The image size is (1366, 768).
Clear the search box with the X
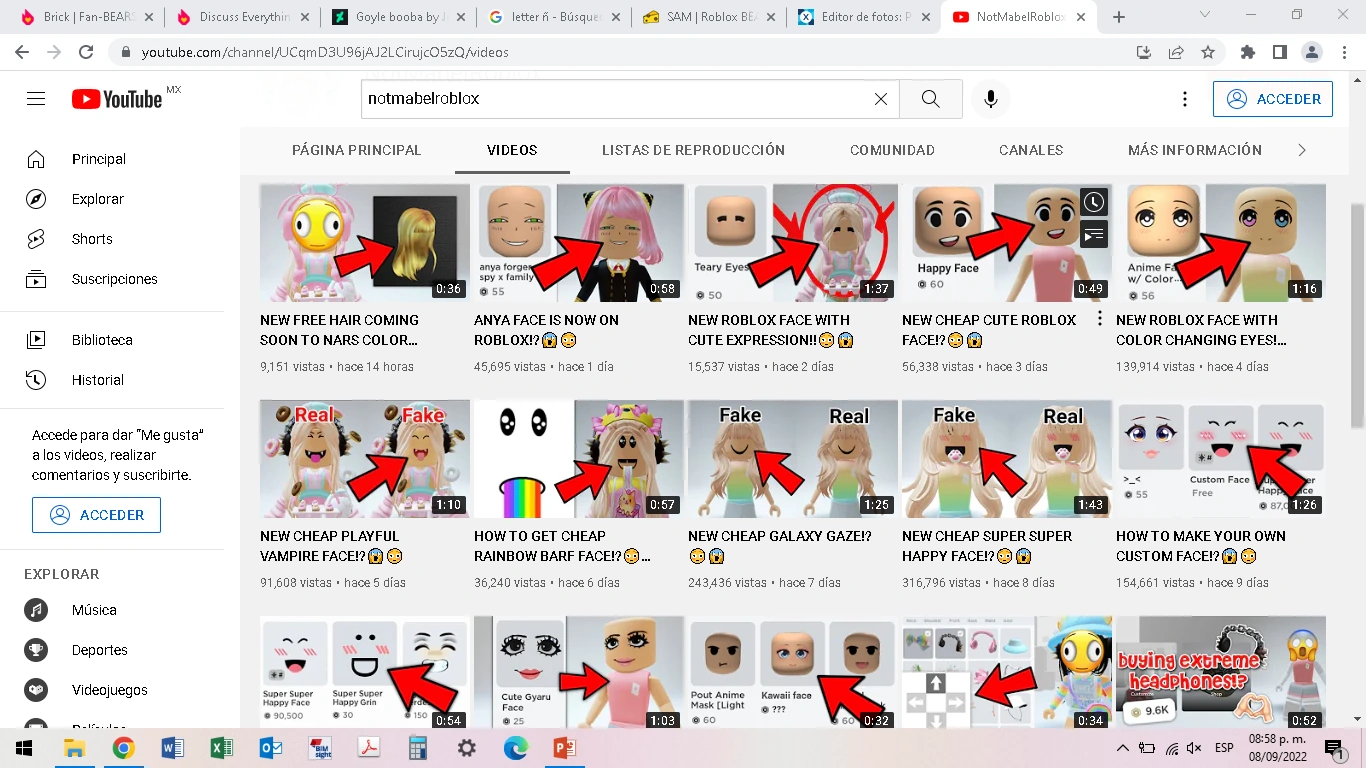(x=880, y=98)
